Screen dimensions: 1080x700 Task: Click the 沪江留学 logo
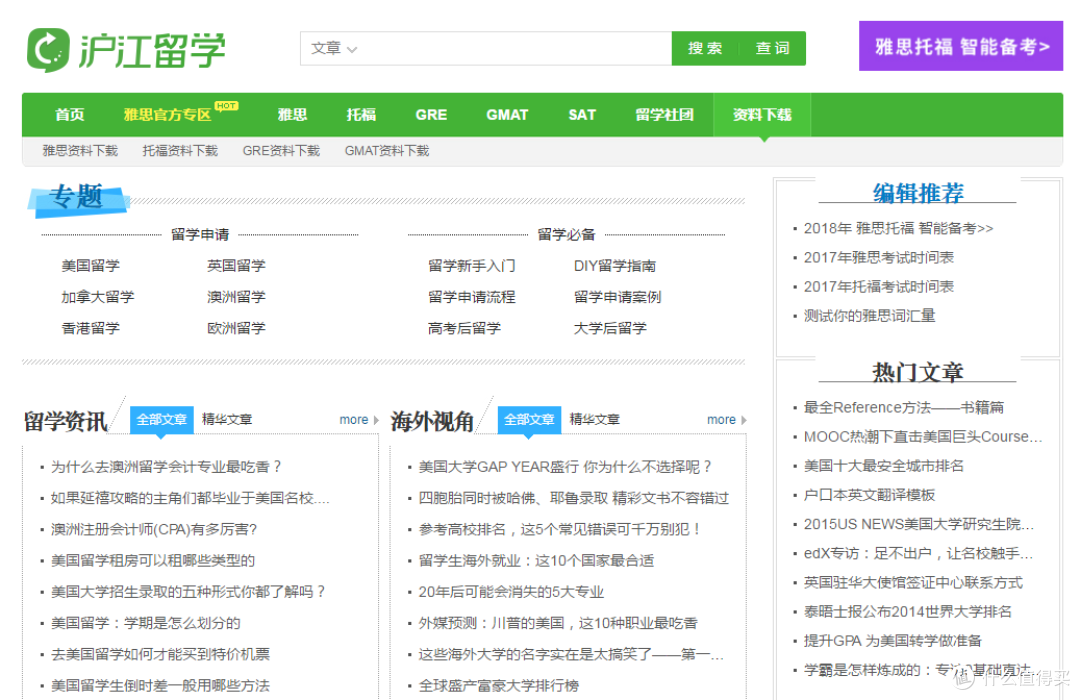click(126, 50)
